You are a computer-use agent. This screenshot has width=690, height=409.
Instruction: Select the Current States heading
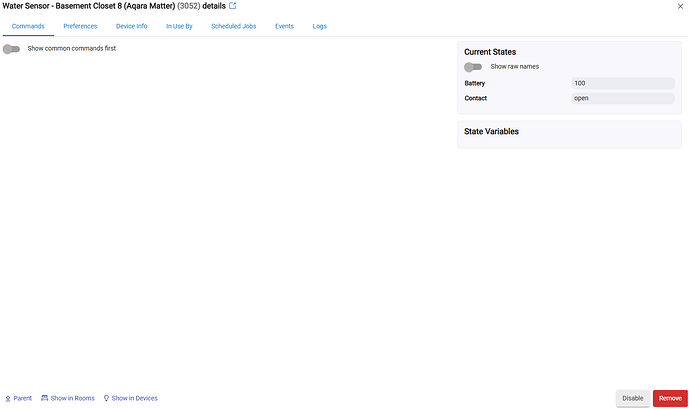pos(490,52)
